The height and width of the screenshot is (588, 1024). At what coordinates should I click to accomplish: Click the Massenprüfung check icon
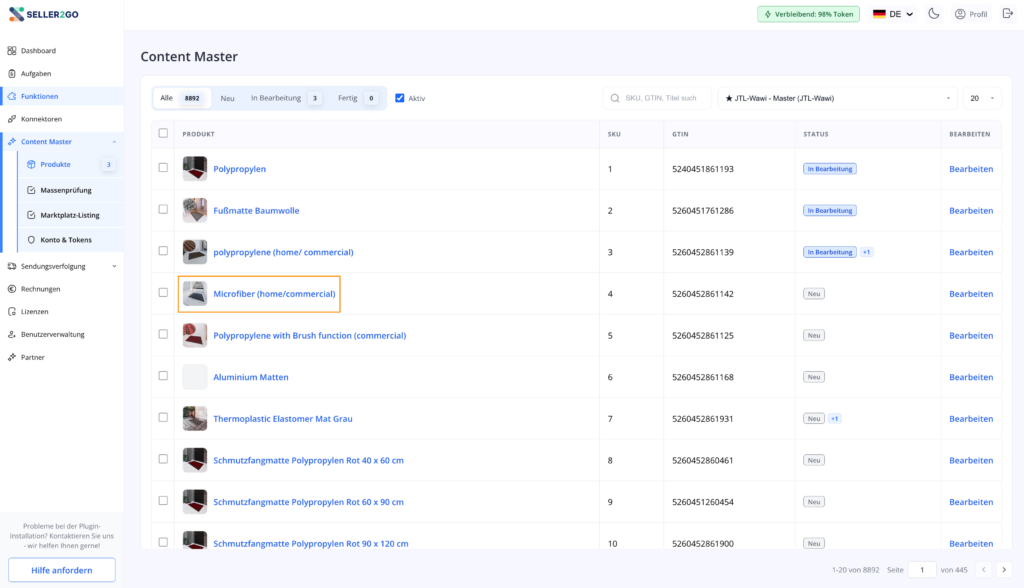click(31, 190)
